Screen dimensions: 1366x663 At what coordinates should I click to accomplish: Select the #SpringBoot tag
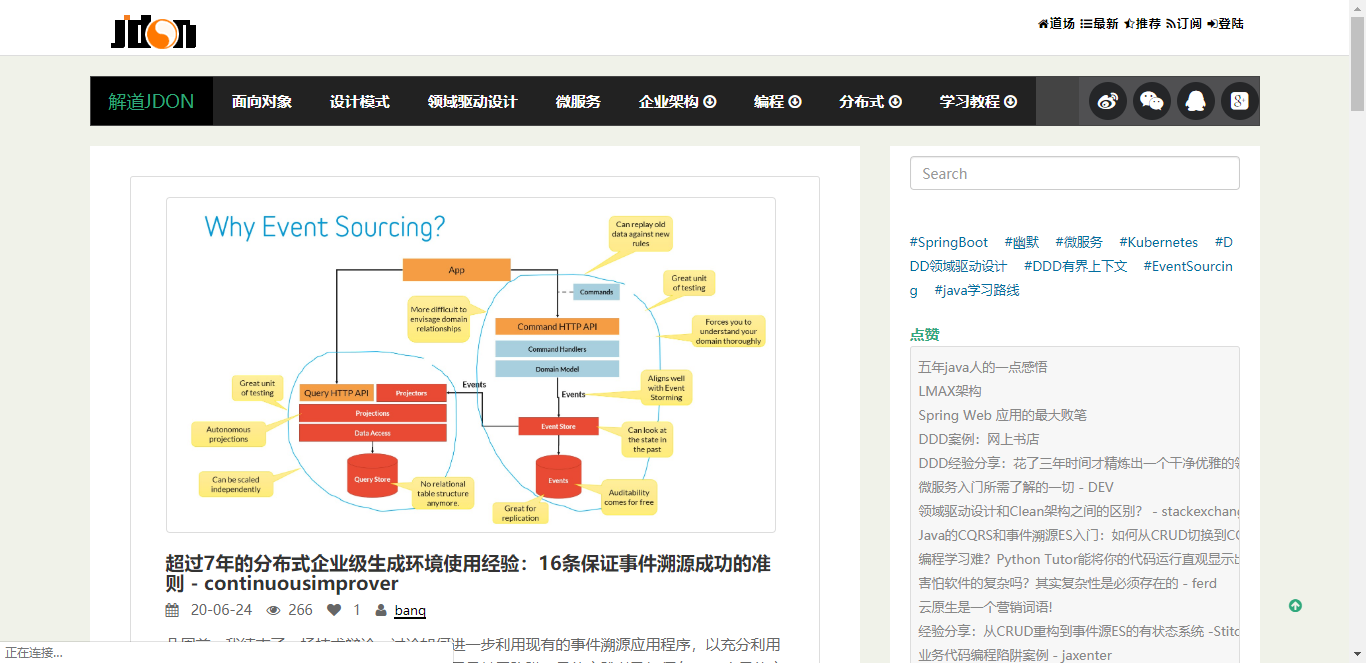point(948,242)
